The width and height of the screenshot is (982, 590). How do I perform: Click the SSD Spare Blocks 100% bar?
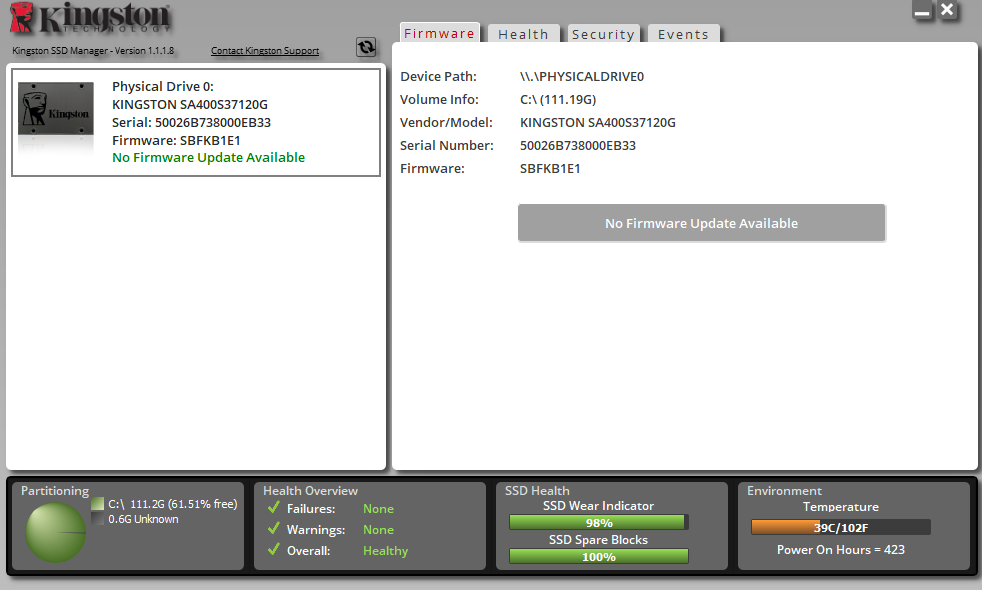pos(599,556)
